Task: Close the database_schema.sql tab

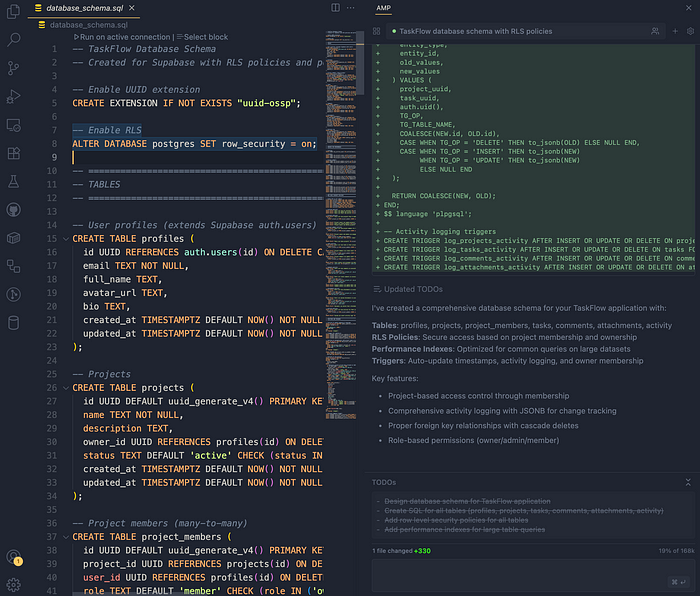Action: [132, 8]
